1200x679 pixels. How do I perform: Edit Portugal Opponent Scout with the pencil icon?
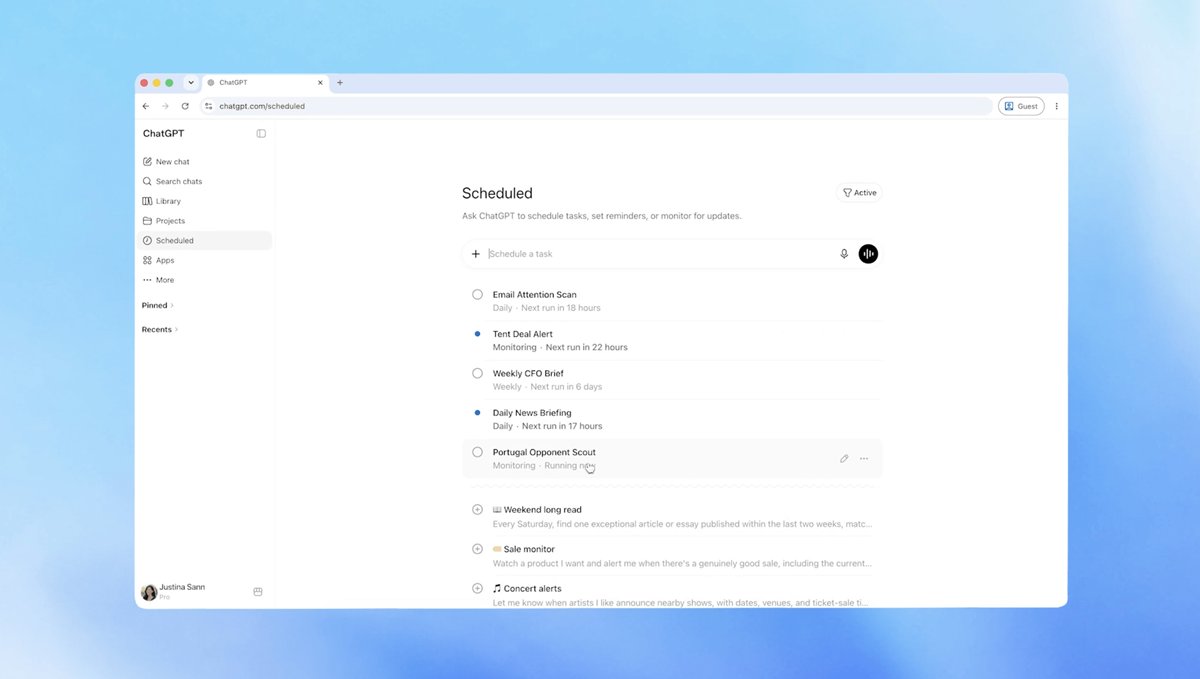[x=844, y=459]
